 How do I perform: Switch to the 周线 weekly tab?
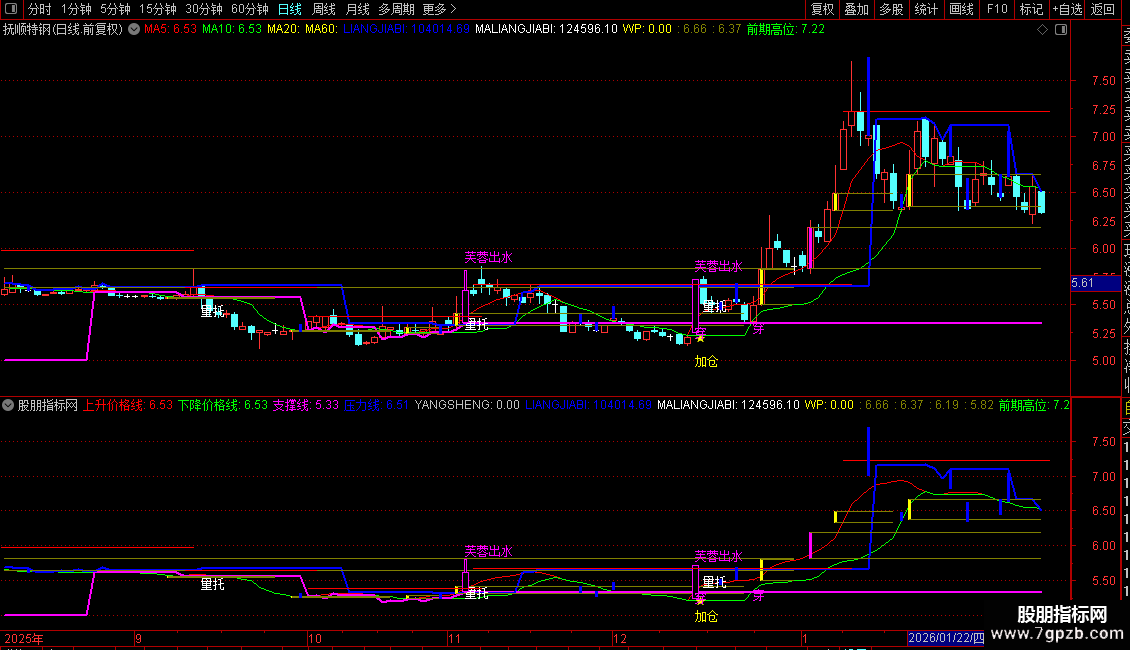(x=324, y=9)
